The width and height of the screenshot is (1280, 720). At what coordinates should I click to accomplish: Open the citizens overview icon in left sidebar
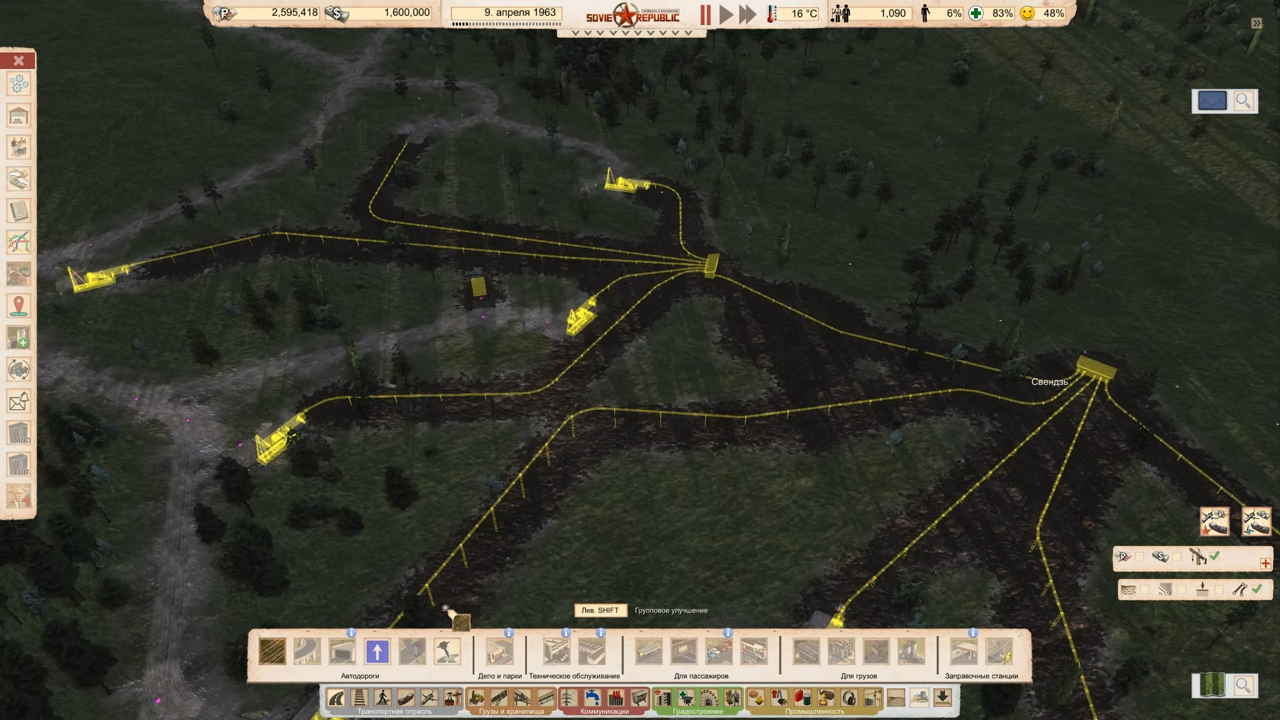pyautogui.click(x=19, y=148)
